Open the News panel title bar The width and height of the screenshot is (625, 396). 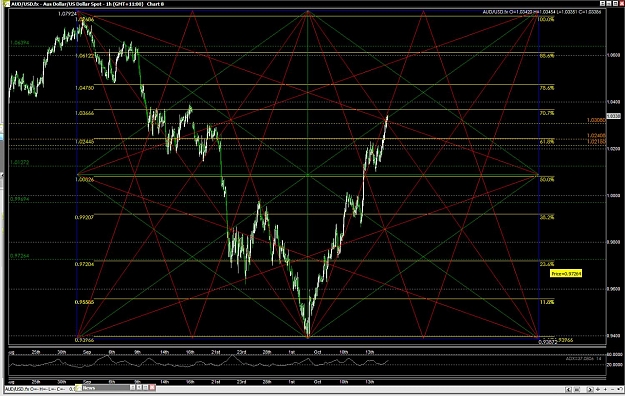pos(115,388)
